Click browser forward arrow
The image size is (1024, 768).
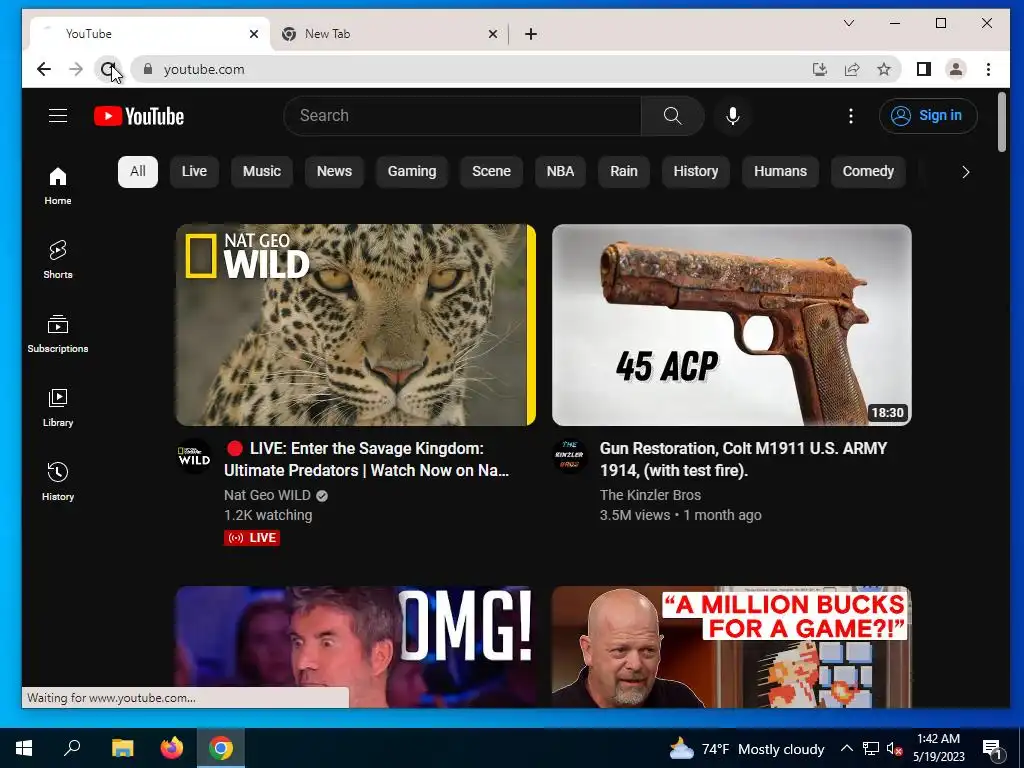(76, 69)
